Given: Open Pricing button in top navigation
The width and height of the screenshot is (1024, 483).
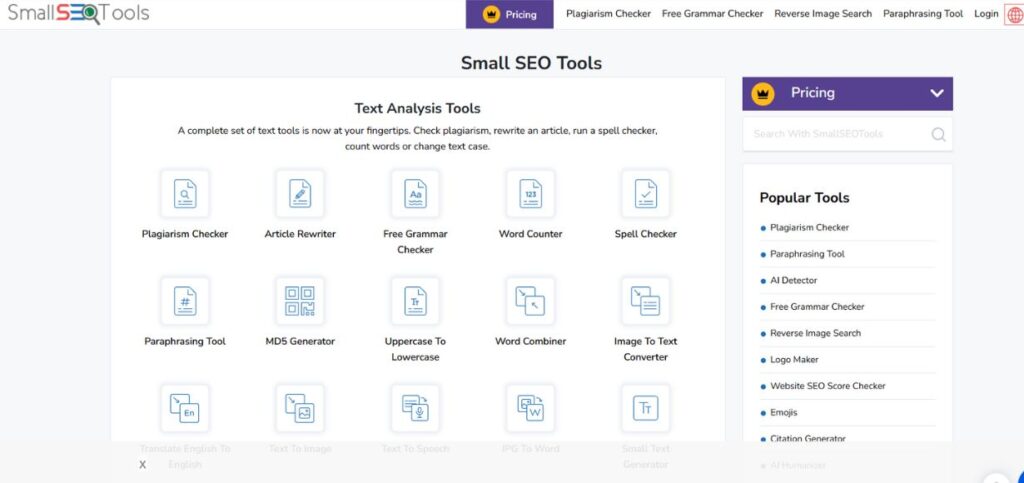Looking at the screenshot, I should [x=509, y=14].
